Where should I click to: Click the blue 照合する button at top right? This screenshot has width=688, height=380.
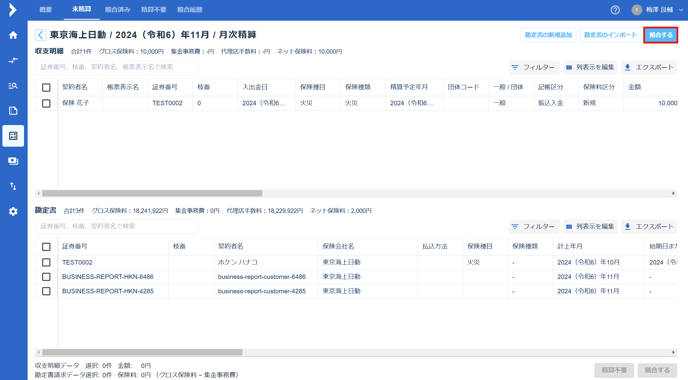click(661, 35)
